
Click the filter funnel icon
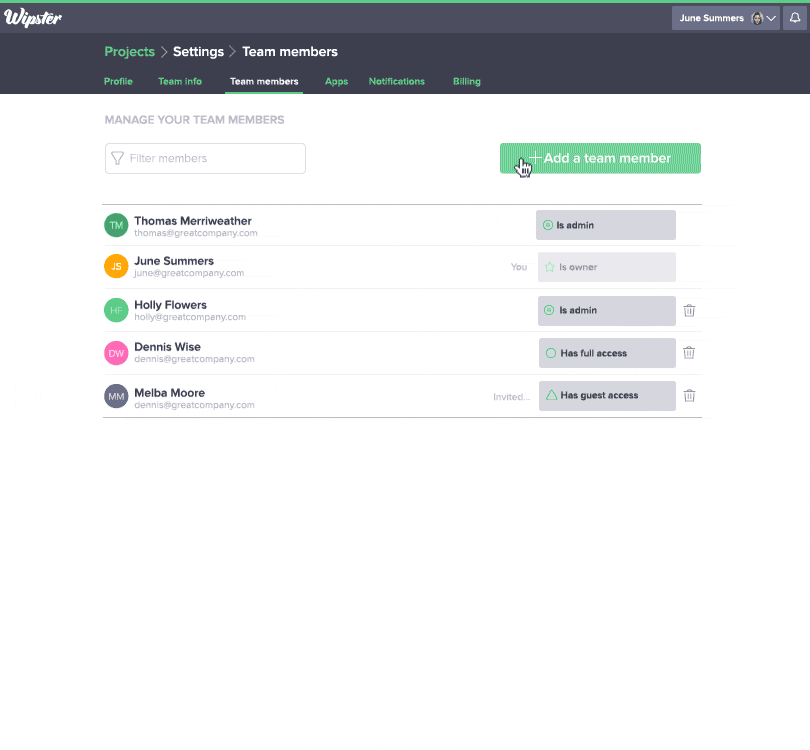[118, 158]
